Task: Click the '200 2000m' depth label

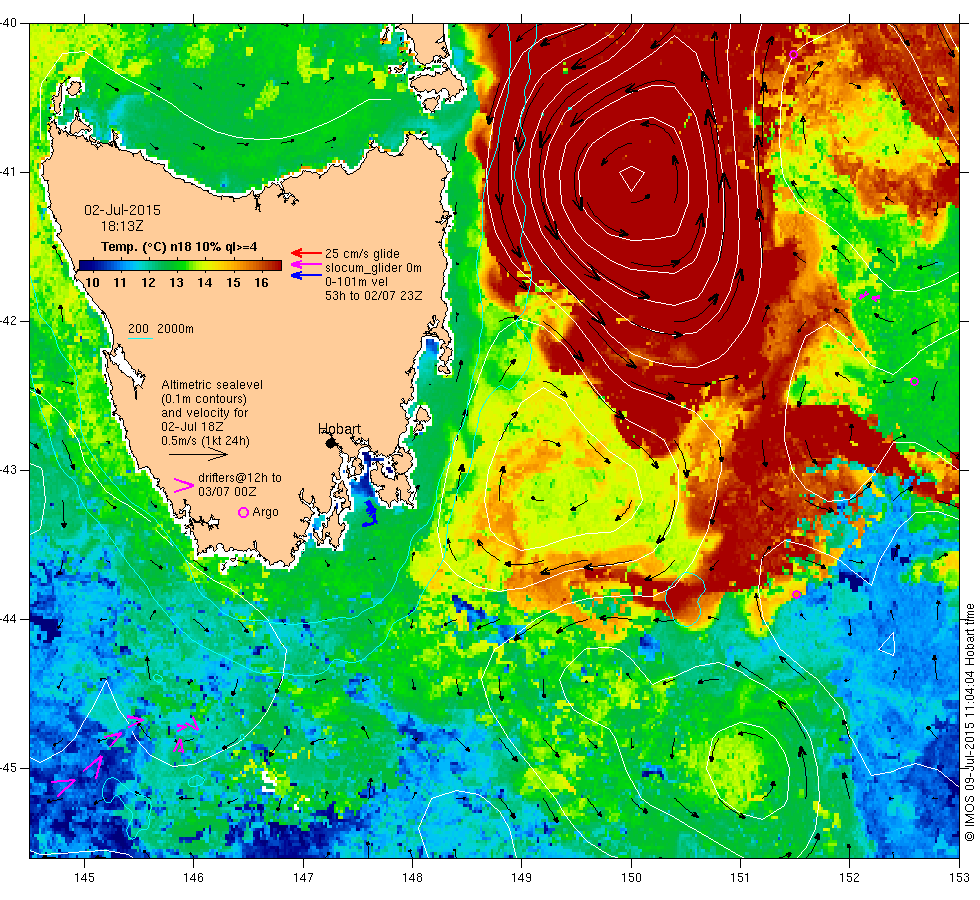Action: (x=161, y=329)
